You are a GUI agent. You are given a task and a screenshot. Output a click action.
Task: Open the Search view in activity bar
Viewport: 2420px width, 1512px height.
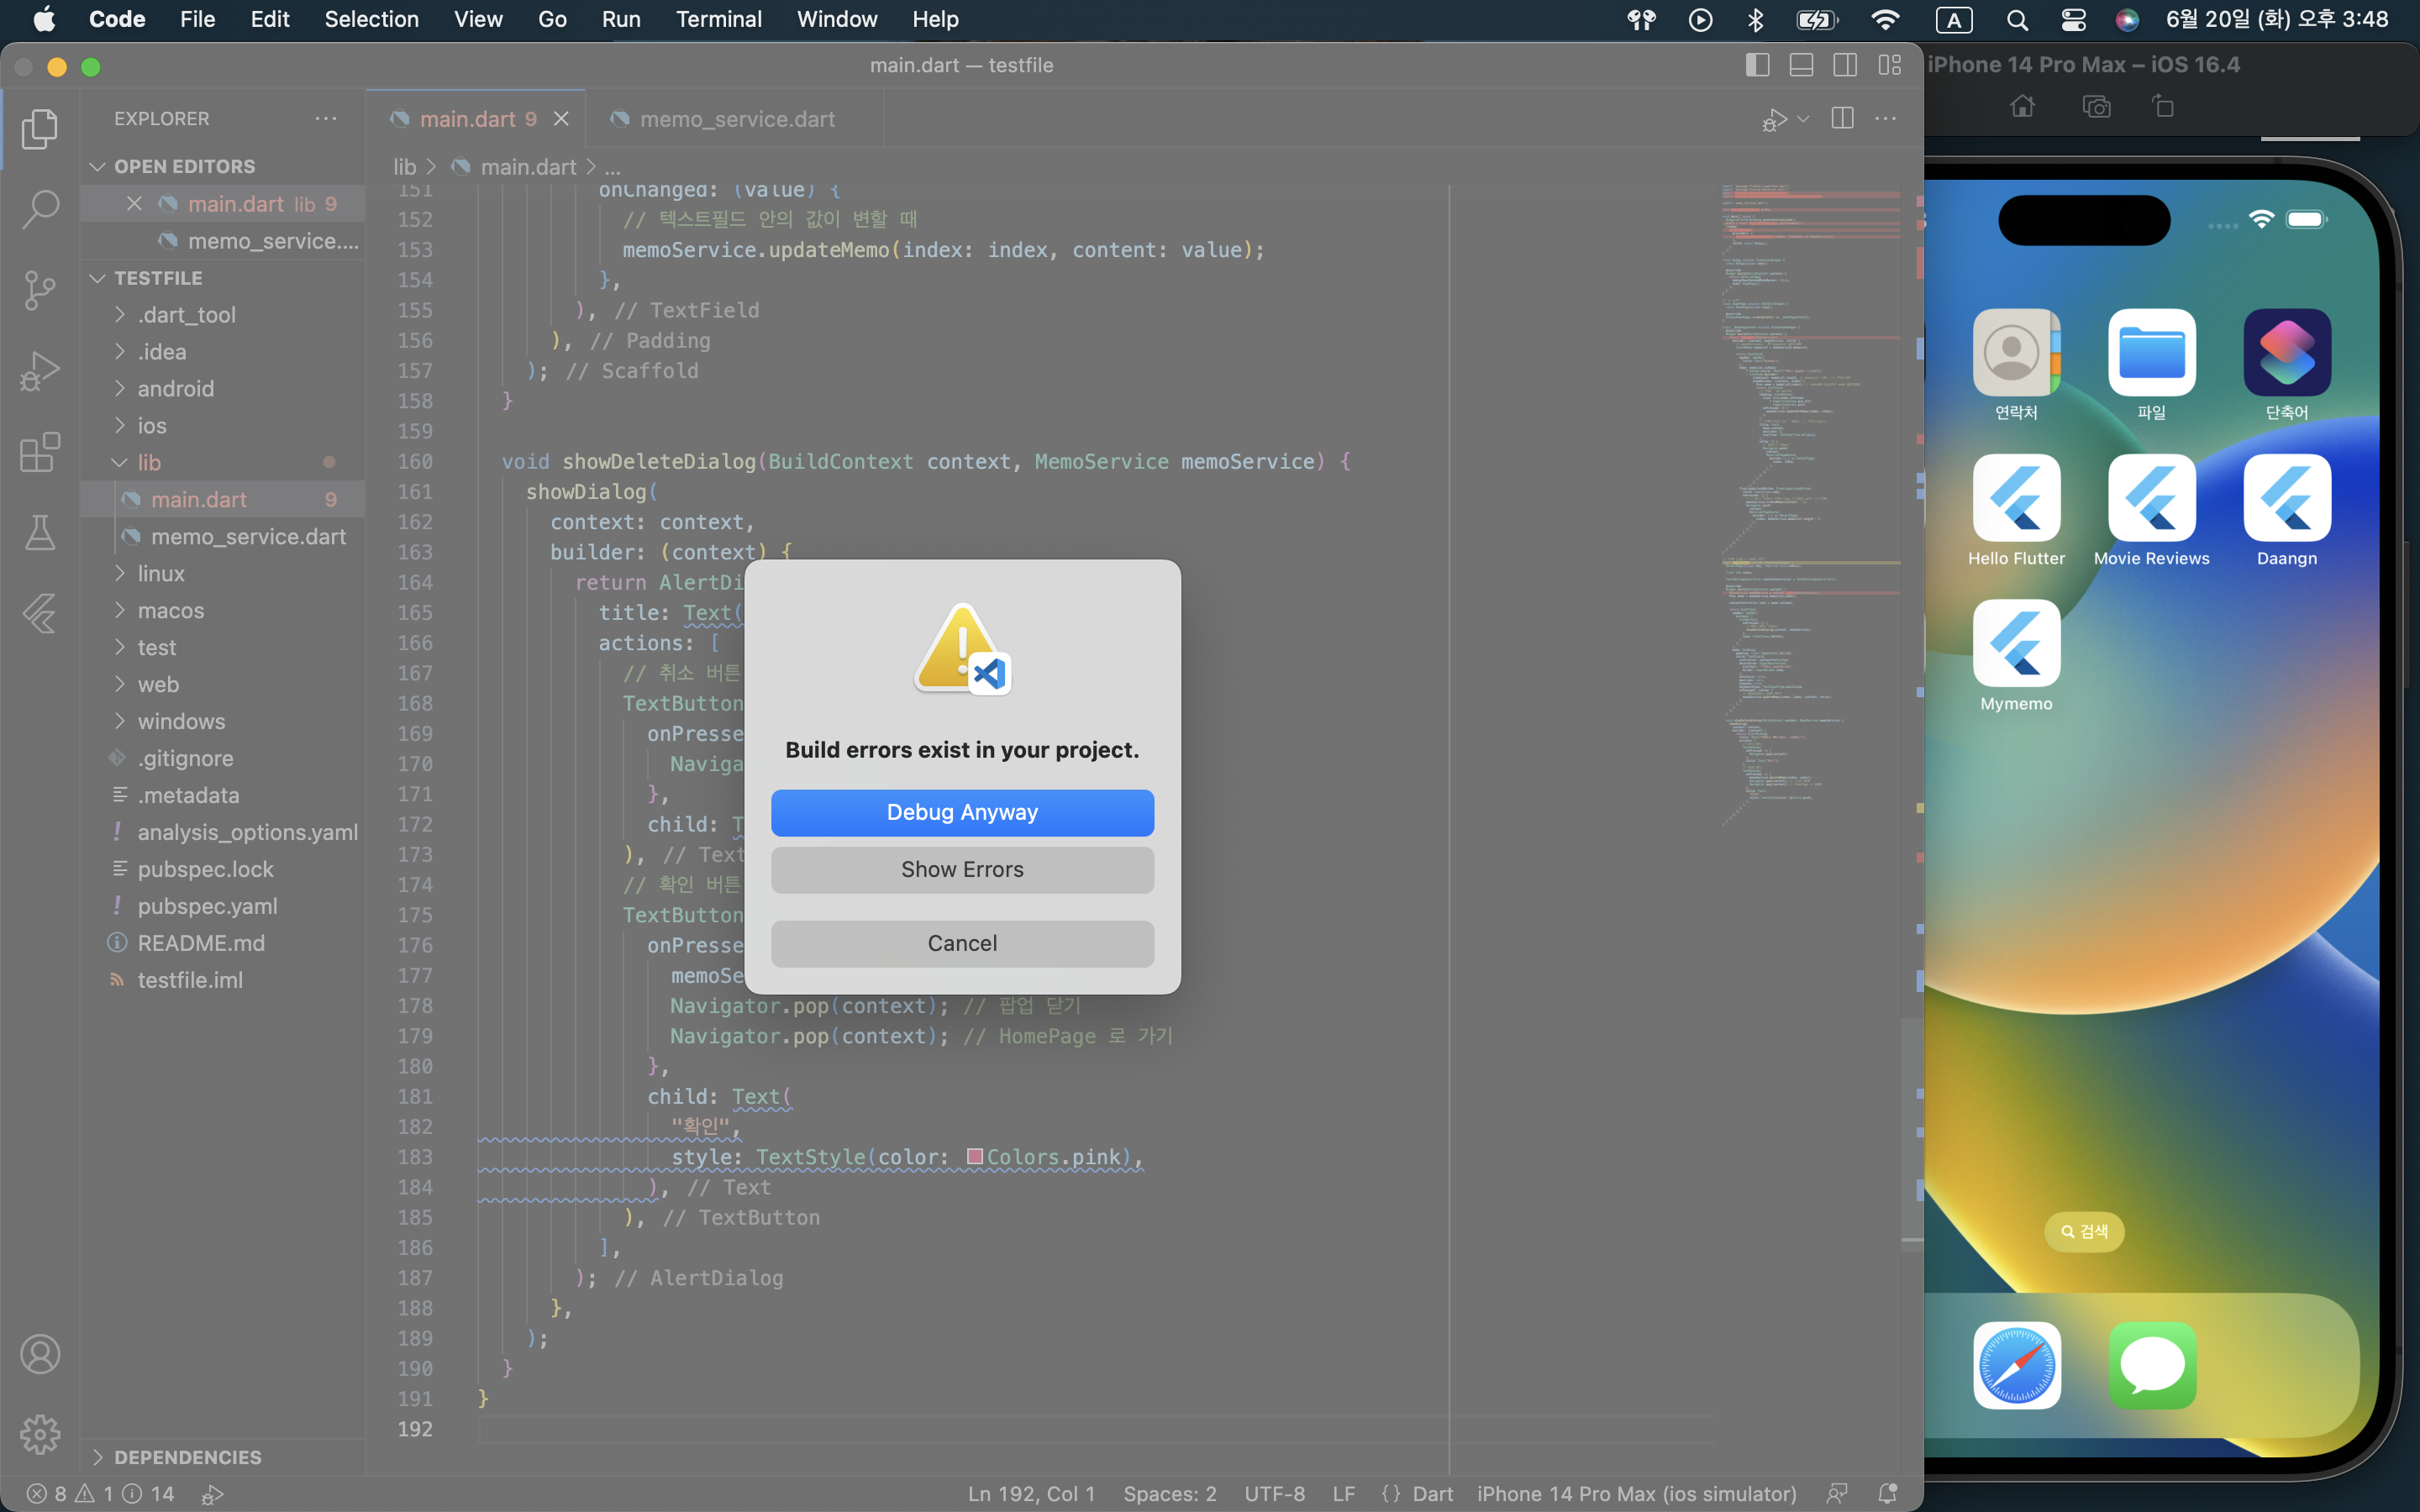[x=40, y=209]
